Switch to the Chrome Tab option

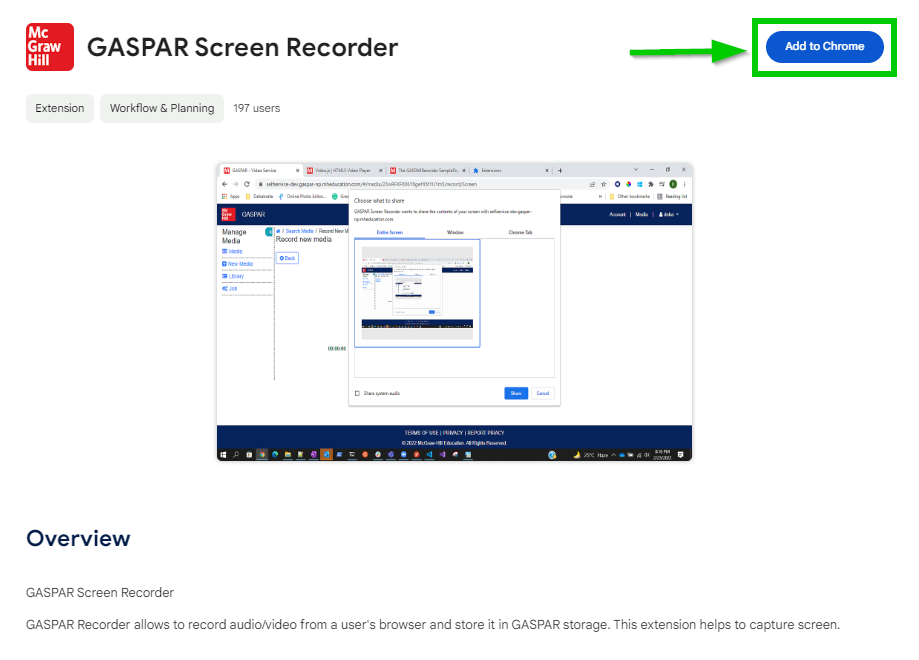click(x=520, y=233)
